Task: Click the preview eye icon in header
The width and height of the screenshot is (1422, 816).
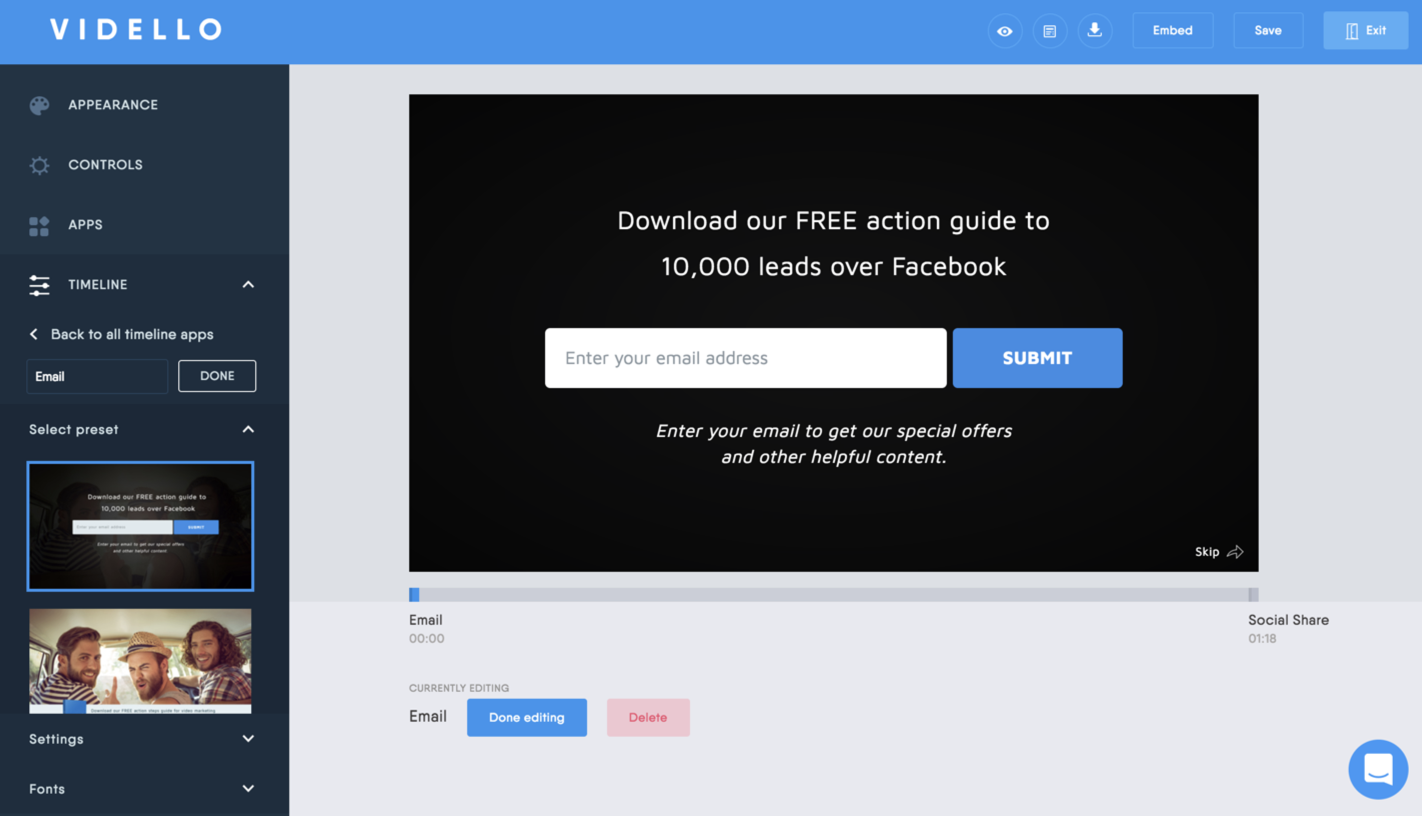Action: (1005, 31)
